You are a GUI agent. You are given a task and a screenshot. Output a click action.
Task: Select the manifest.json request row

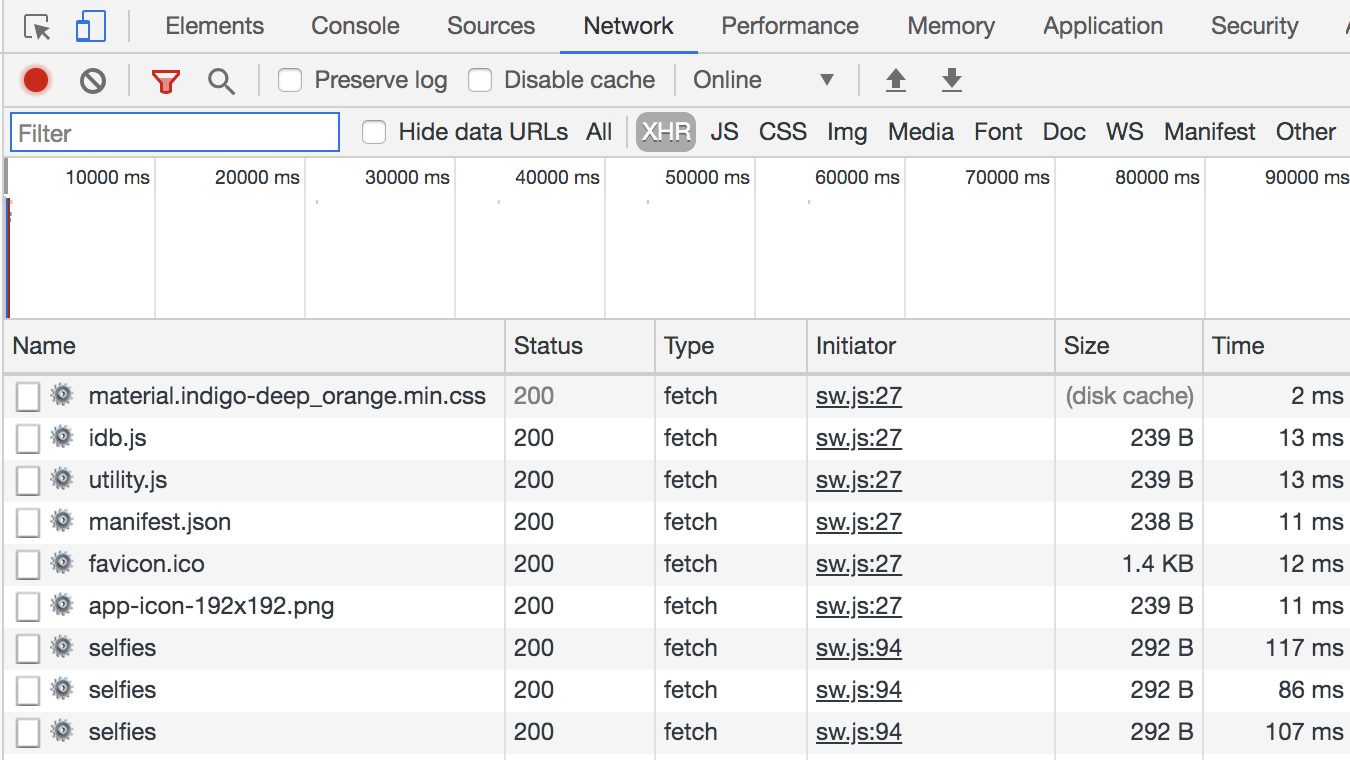click(x=160, y=522)
